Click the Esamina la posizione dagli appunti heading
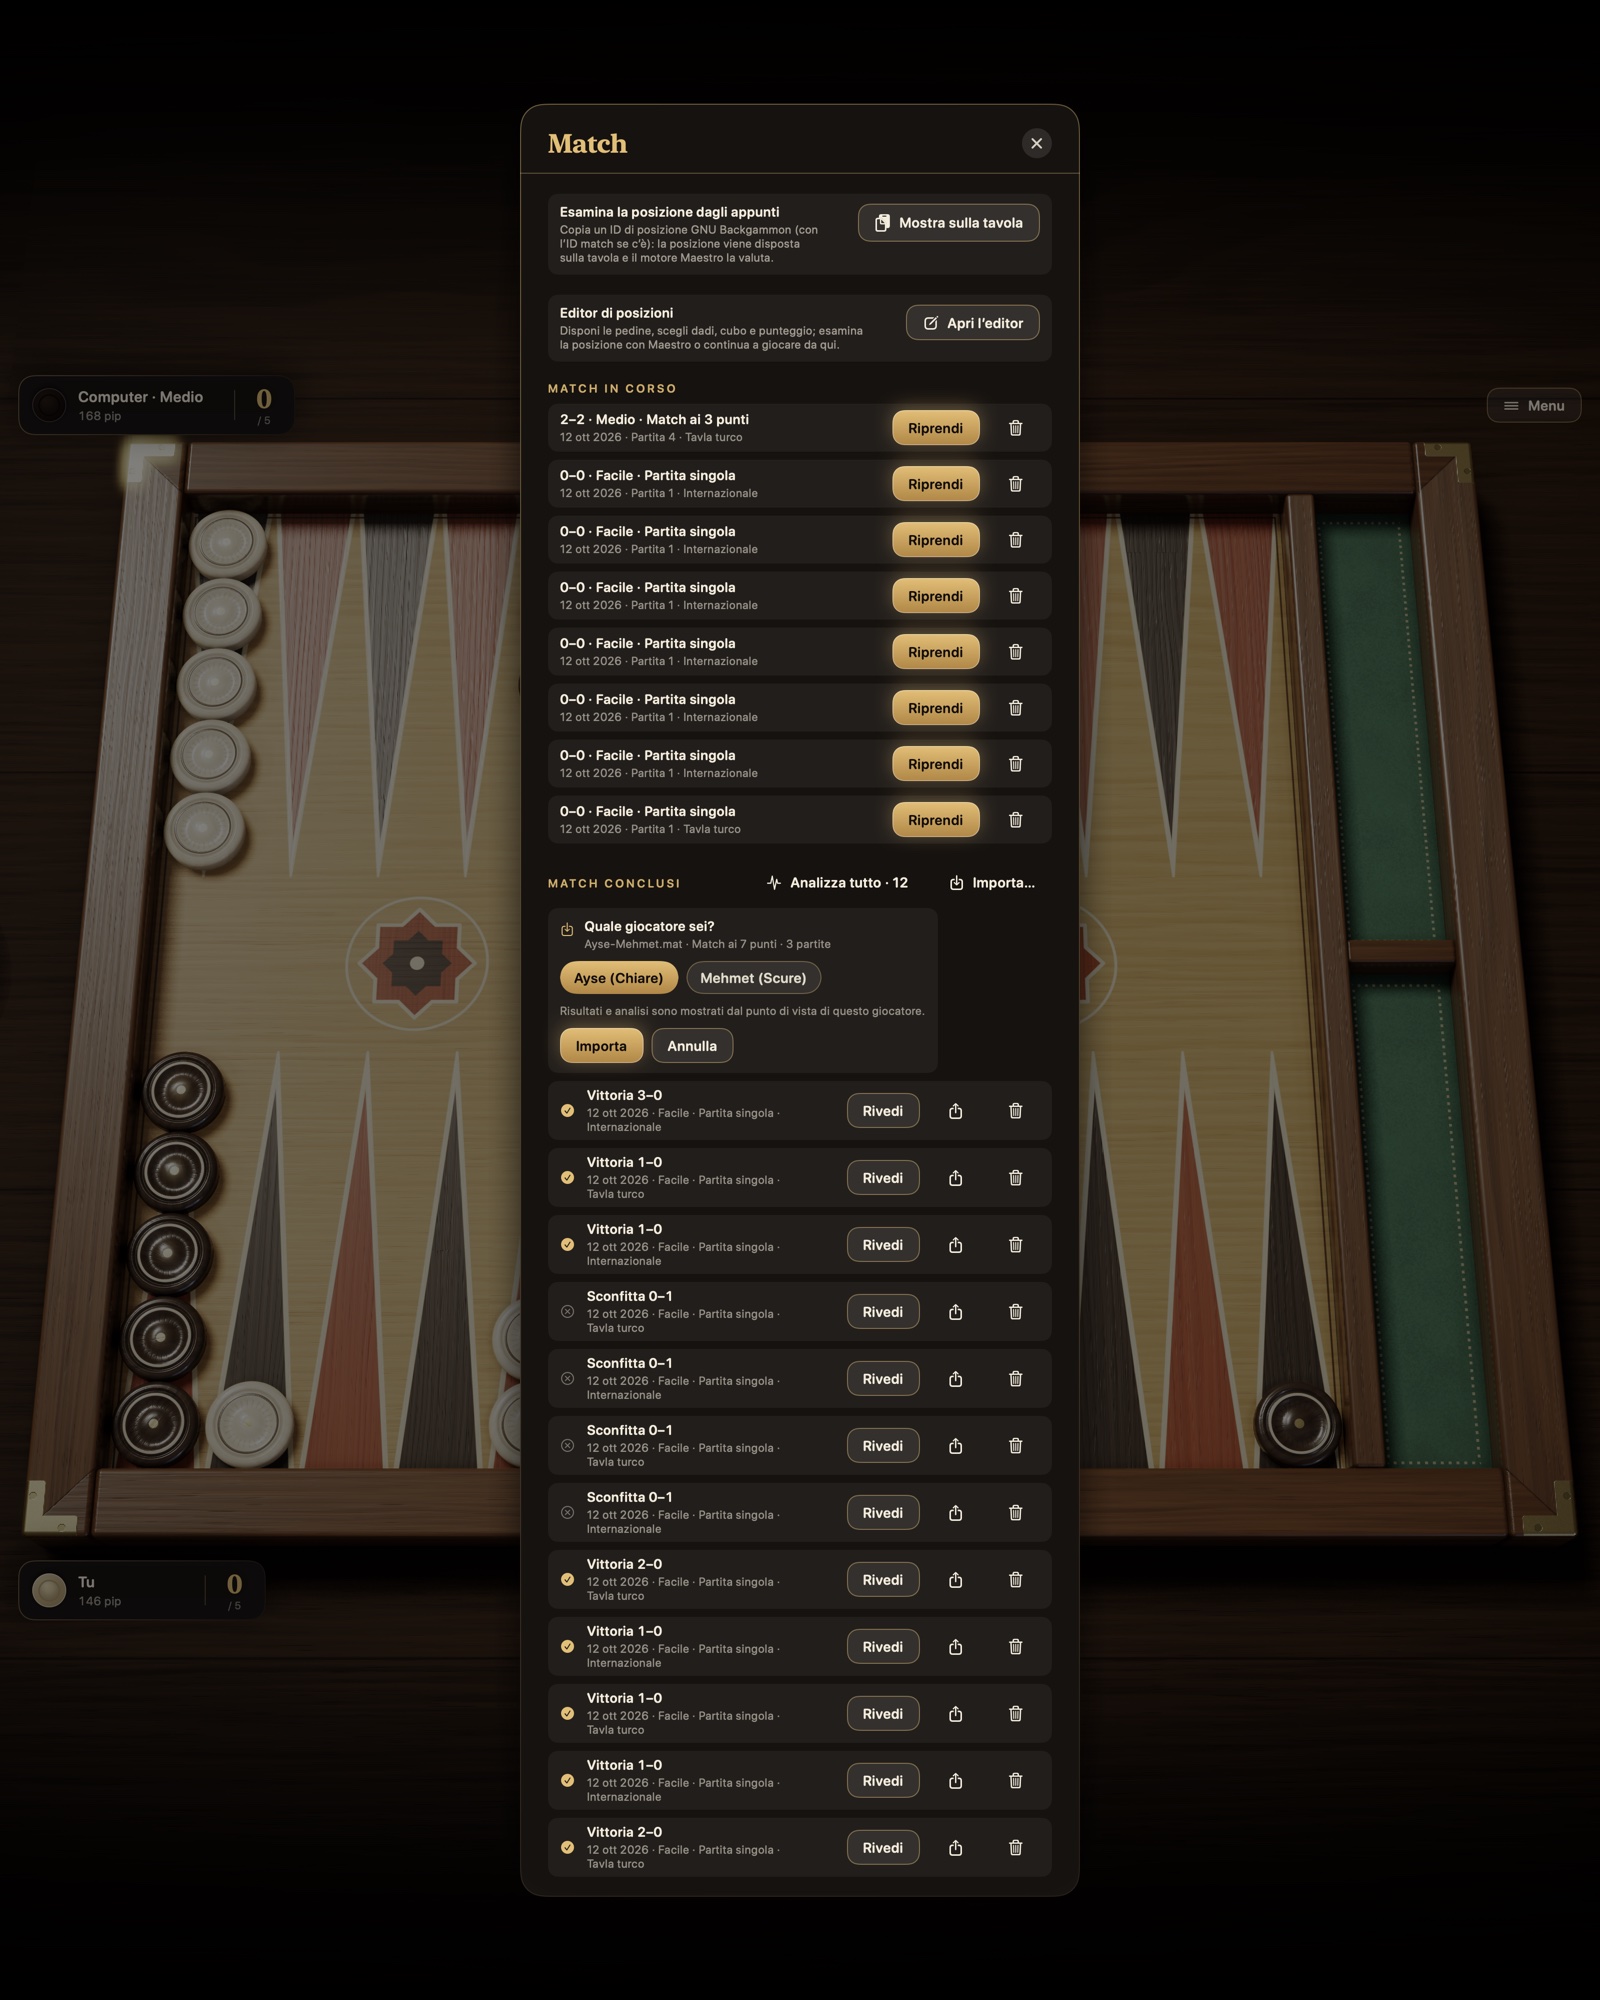Image resolution: width=1600 pixels, height=2000 pixels. (x=669, y=212)
